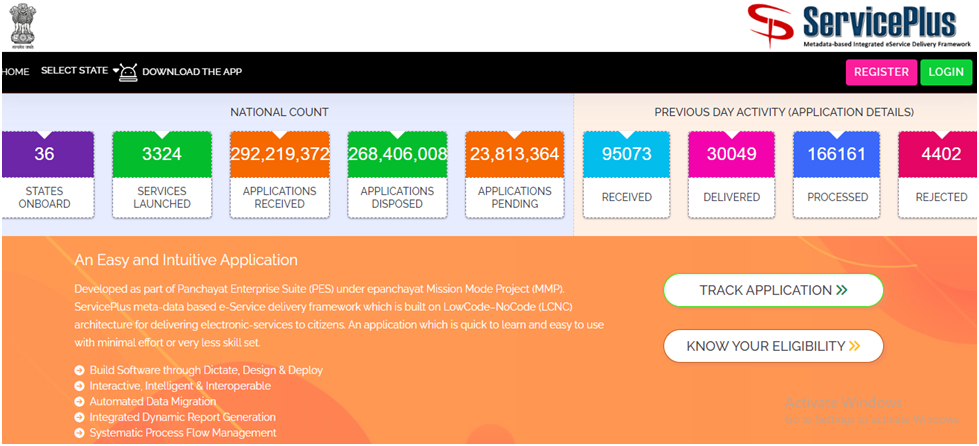Click the double chevron in KNOW YOUR ELIGIBILITY
Viewport: 979px width, 446px height.
tap(854, 347)
